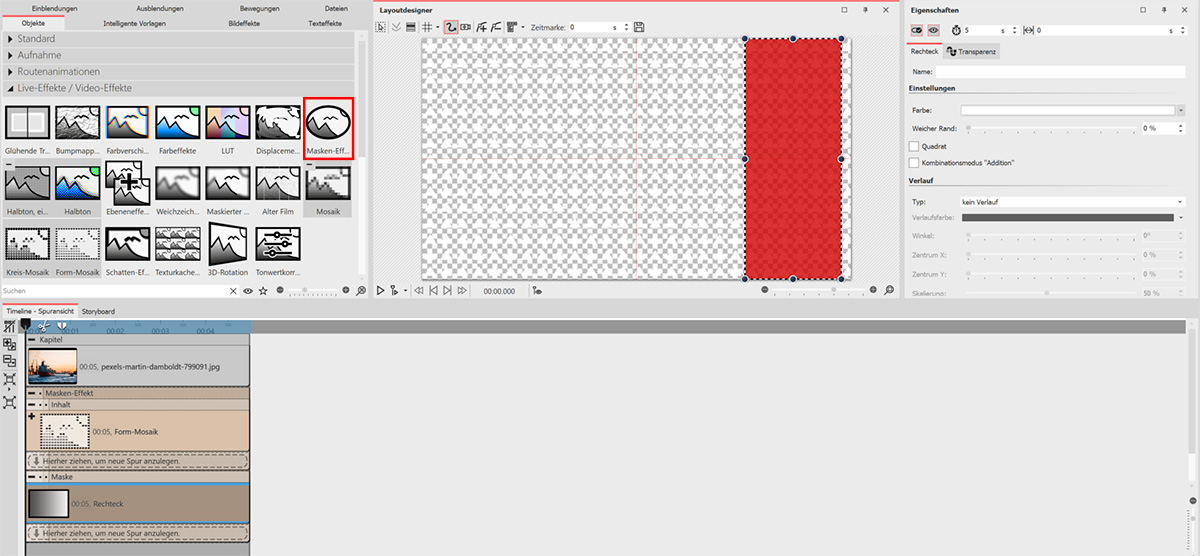Open the Transparenz tab in Eigenschaften
1200x556 pixels.
pos(971,51)
